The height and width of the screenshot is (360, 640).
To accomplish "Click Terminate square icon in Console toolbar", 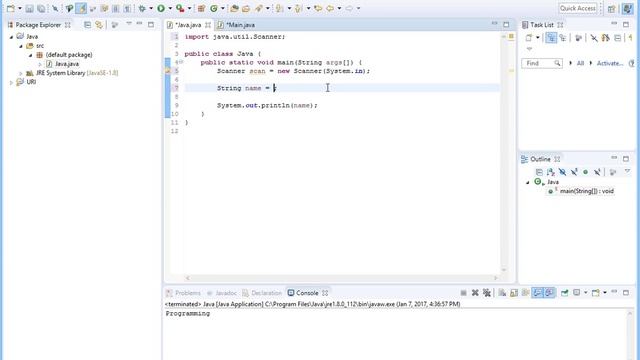I will (463, 293).
